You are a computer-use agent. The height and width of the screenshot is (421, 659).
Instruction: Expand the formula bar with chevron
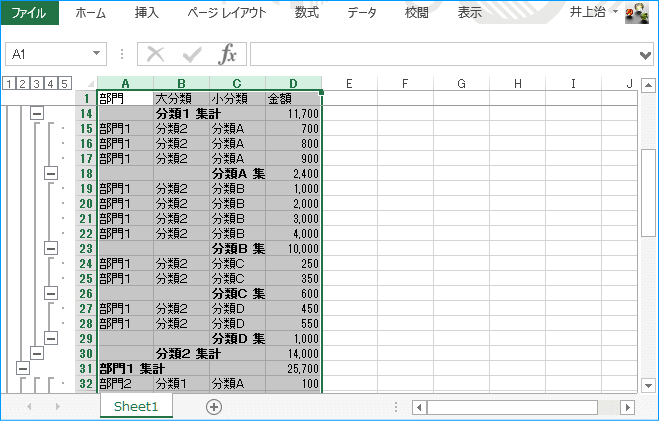click(x=645, y=55)
